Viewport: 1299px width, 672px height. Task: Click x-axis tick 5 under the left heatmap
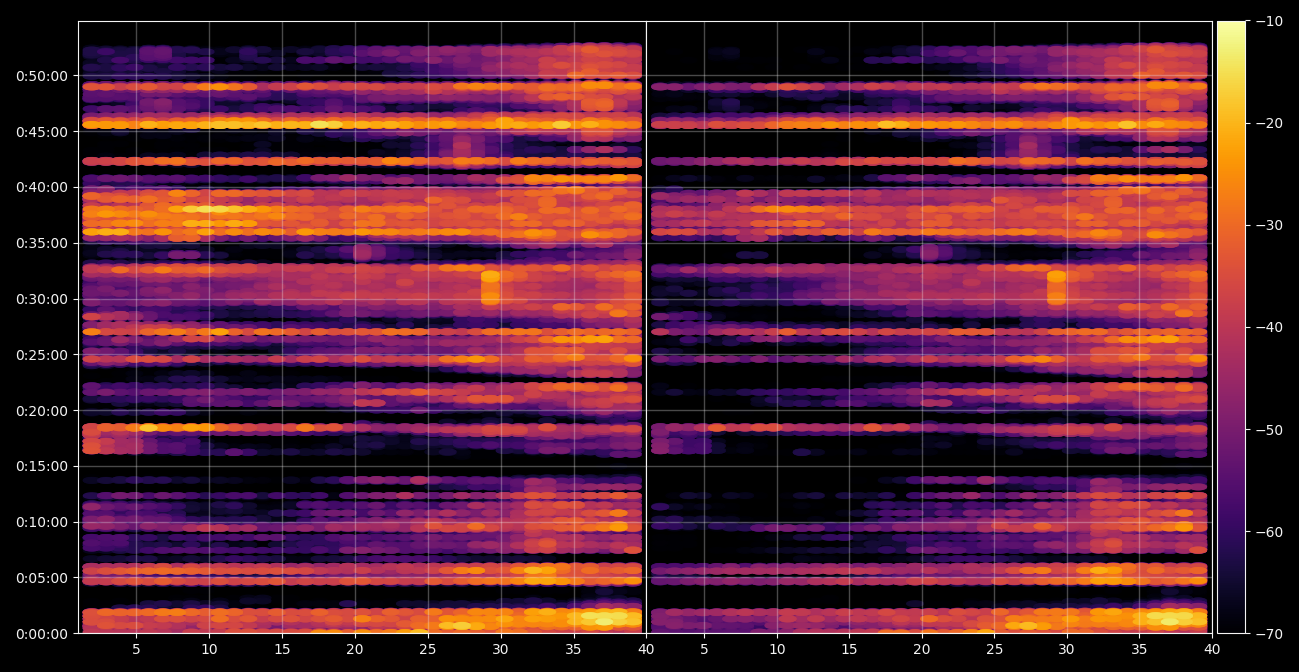click(137, 649)
